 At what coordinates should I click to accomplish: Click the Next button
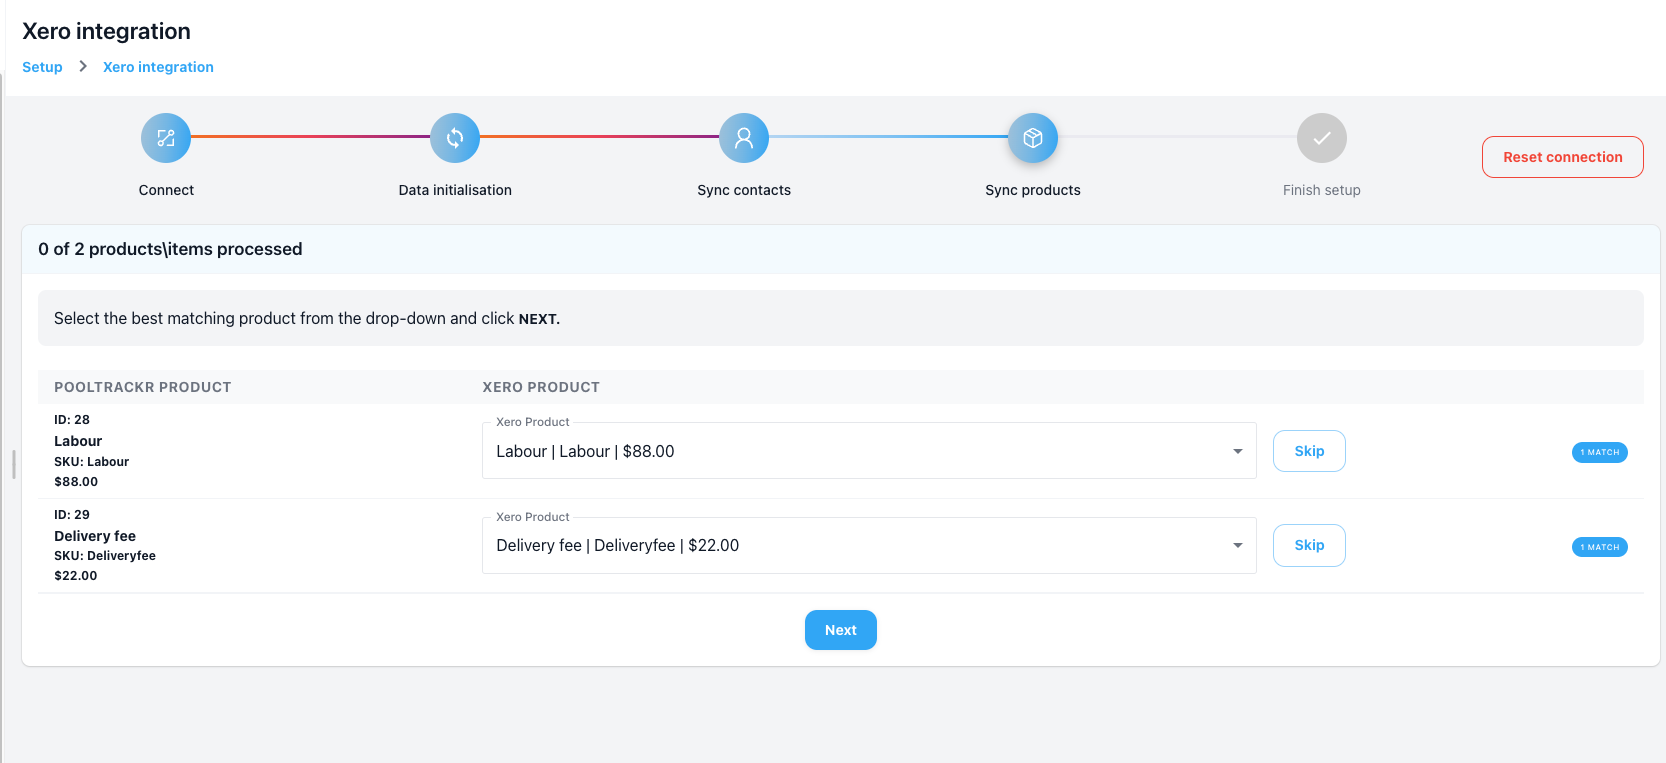pos(841,630)
